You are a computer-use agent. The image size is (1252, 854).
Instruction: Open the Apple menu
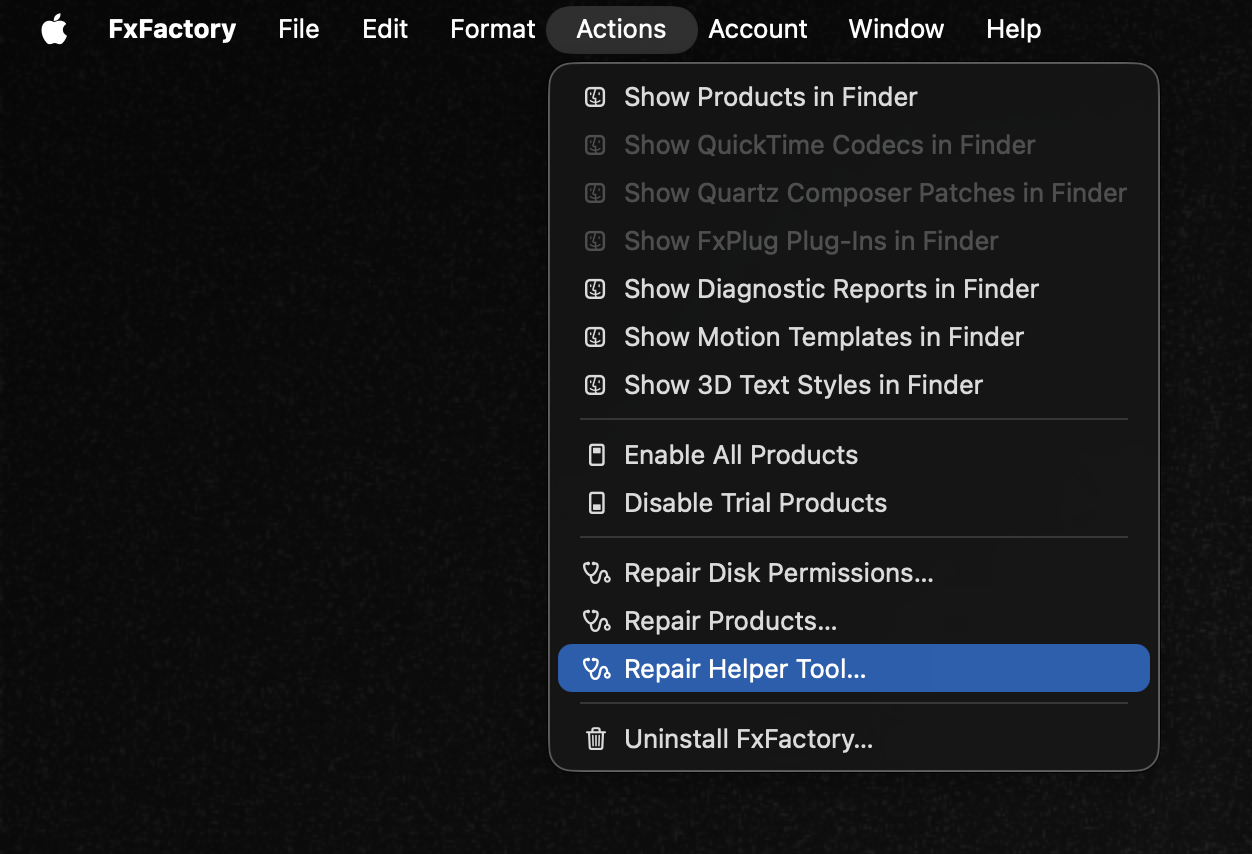pyautogui.click(x=55, y=29)
